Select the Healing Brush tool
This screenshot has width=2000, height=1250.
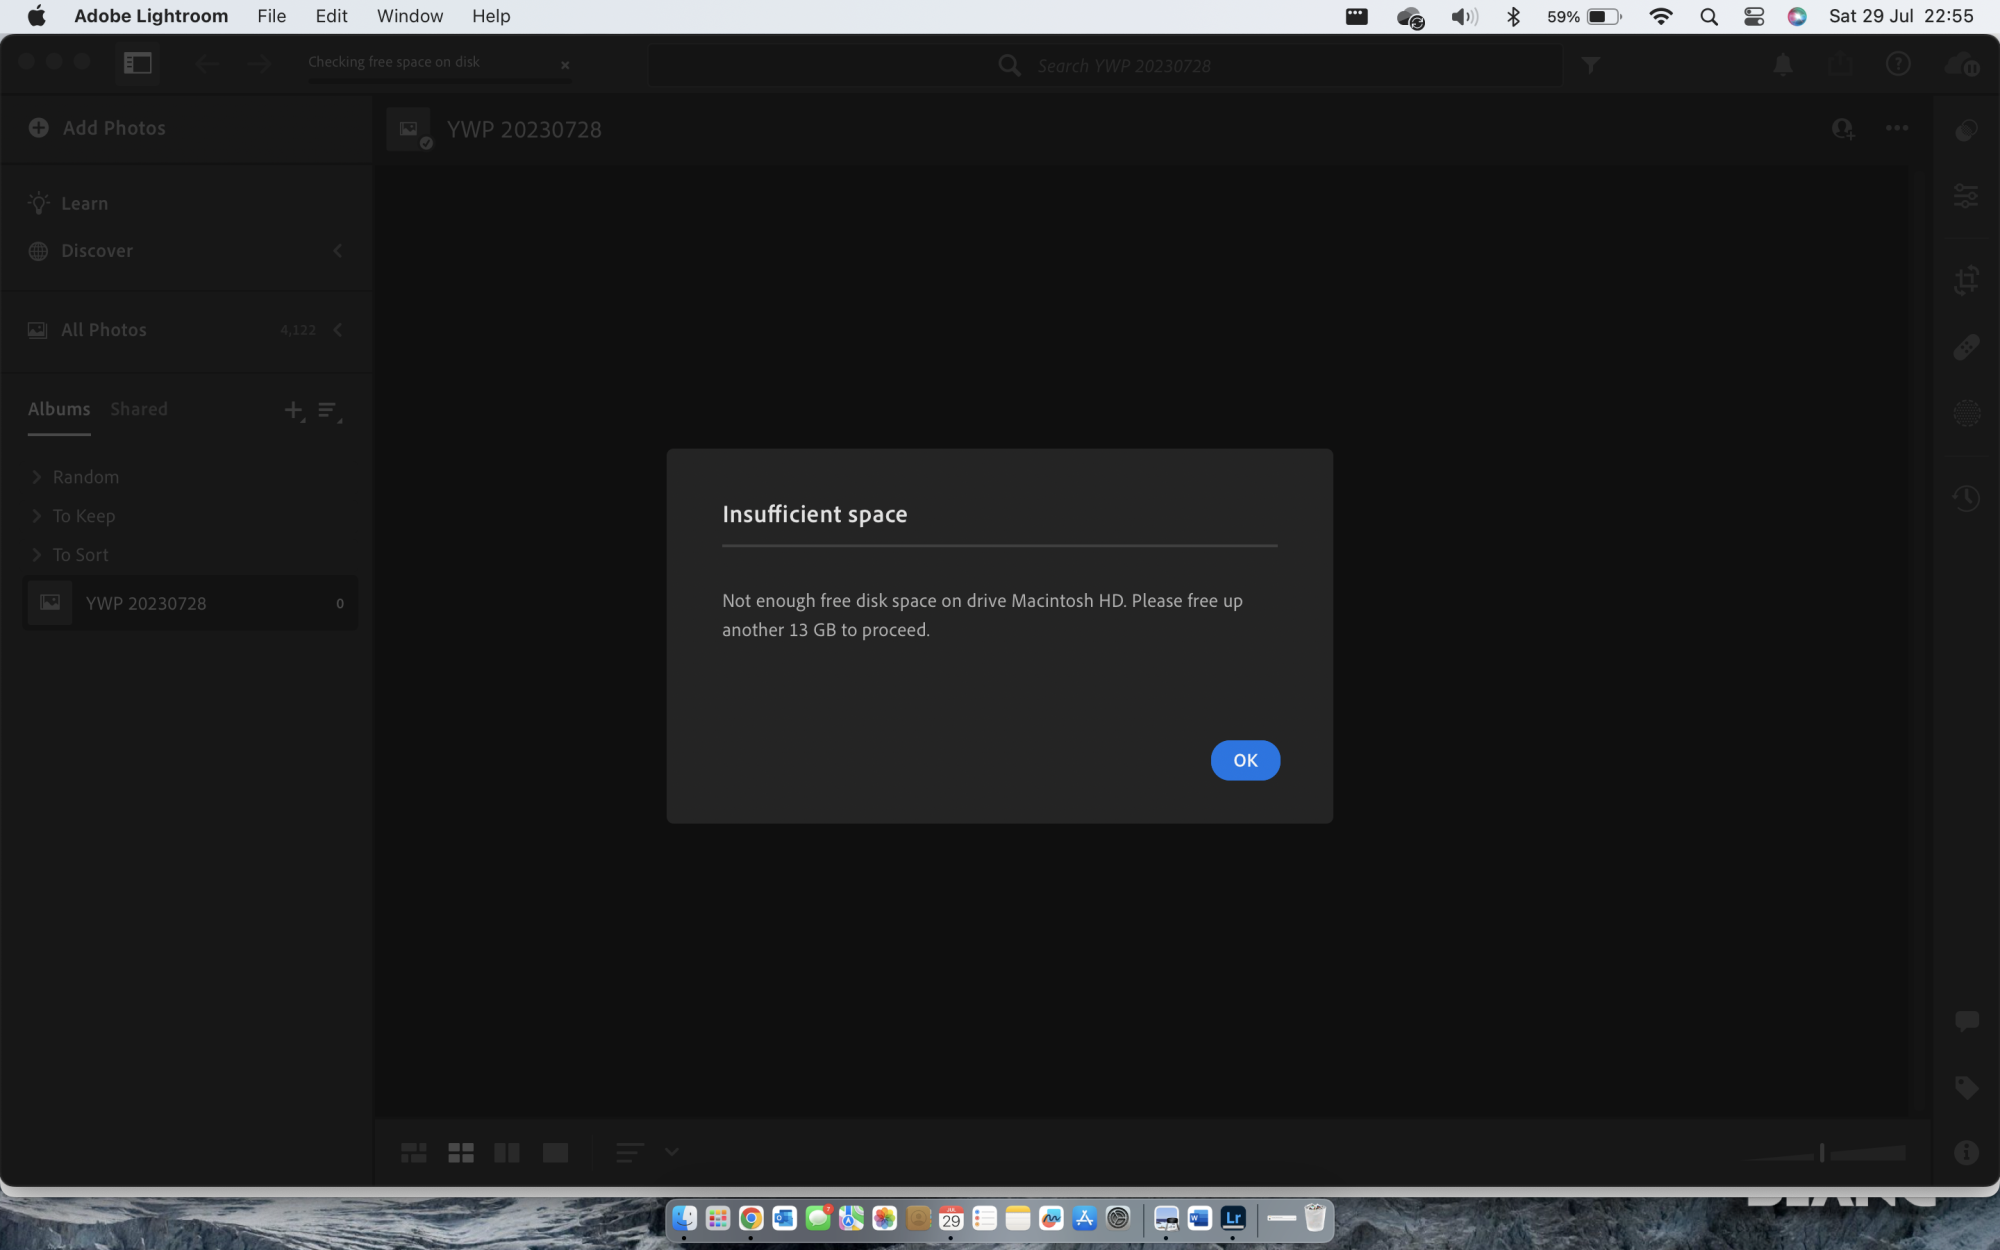click(x=1966, y=347)
